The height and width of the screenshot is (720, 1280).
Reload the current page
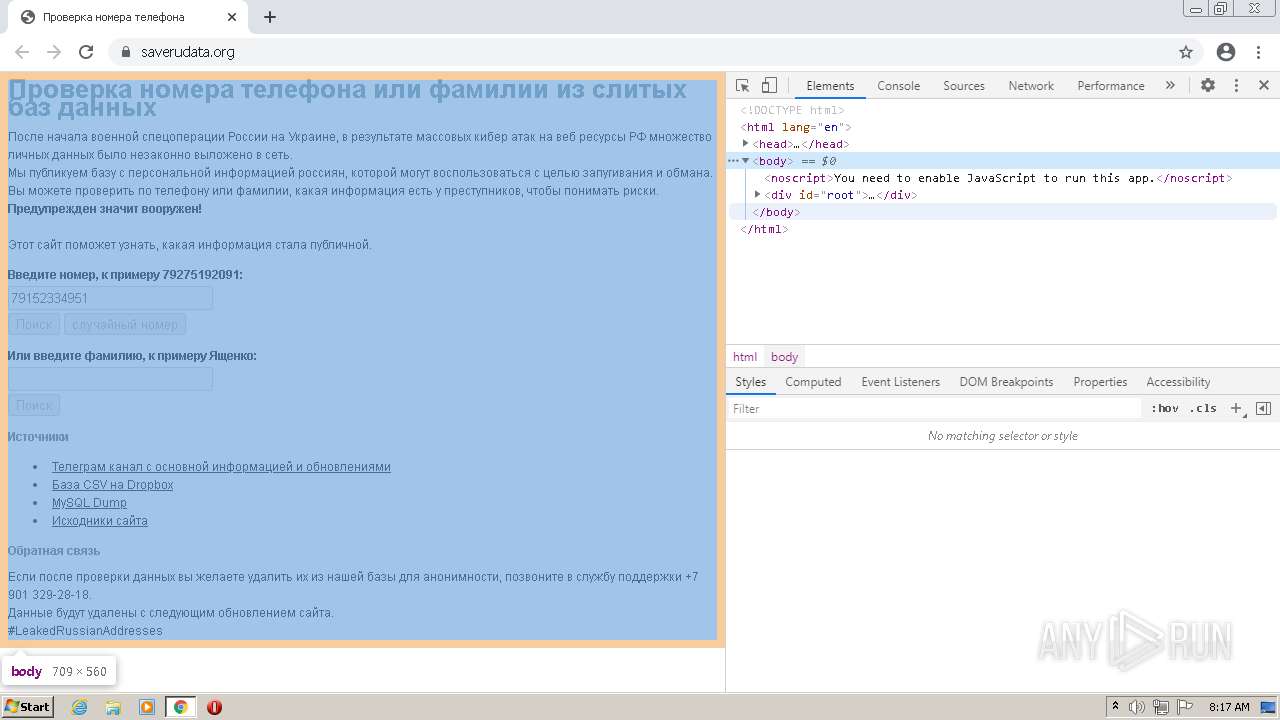click(x=86, y=52)
